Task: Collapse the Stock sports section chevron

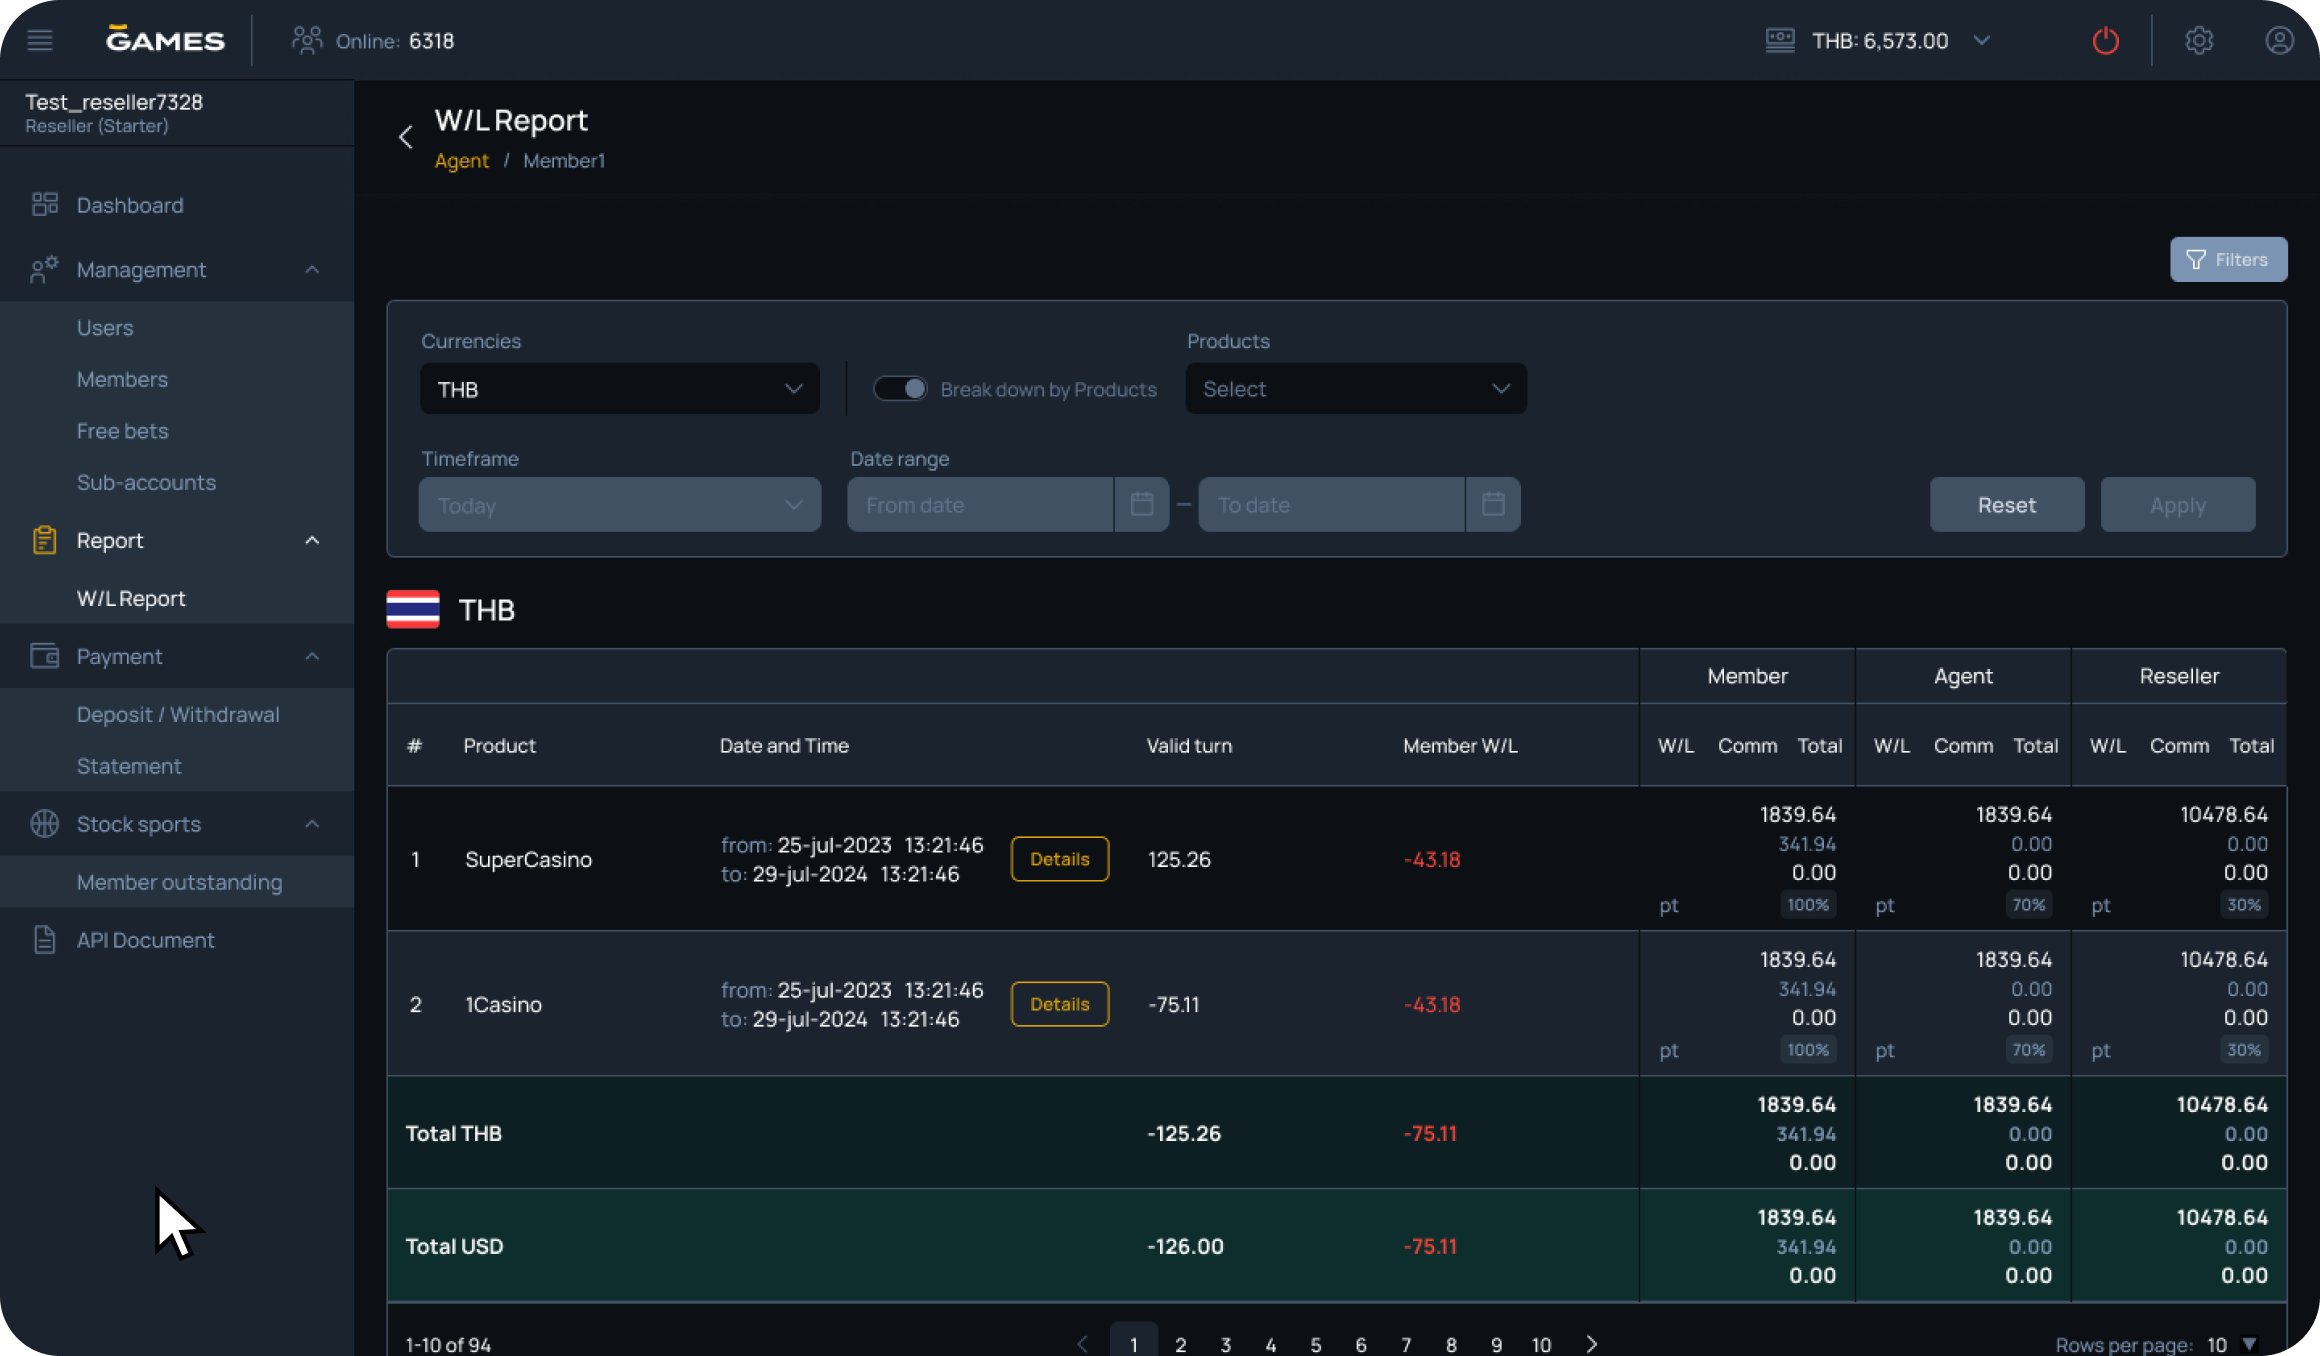Action: [312, 824]
